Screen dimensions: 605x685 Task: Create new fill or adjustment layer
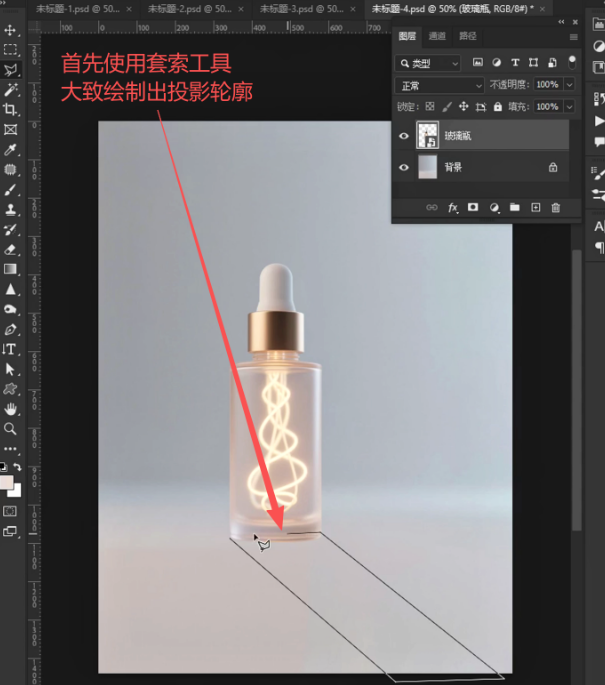(x=494, y=208)
